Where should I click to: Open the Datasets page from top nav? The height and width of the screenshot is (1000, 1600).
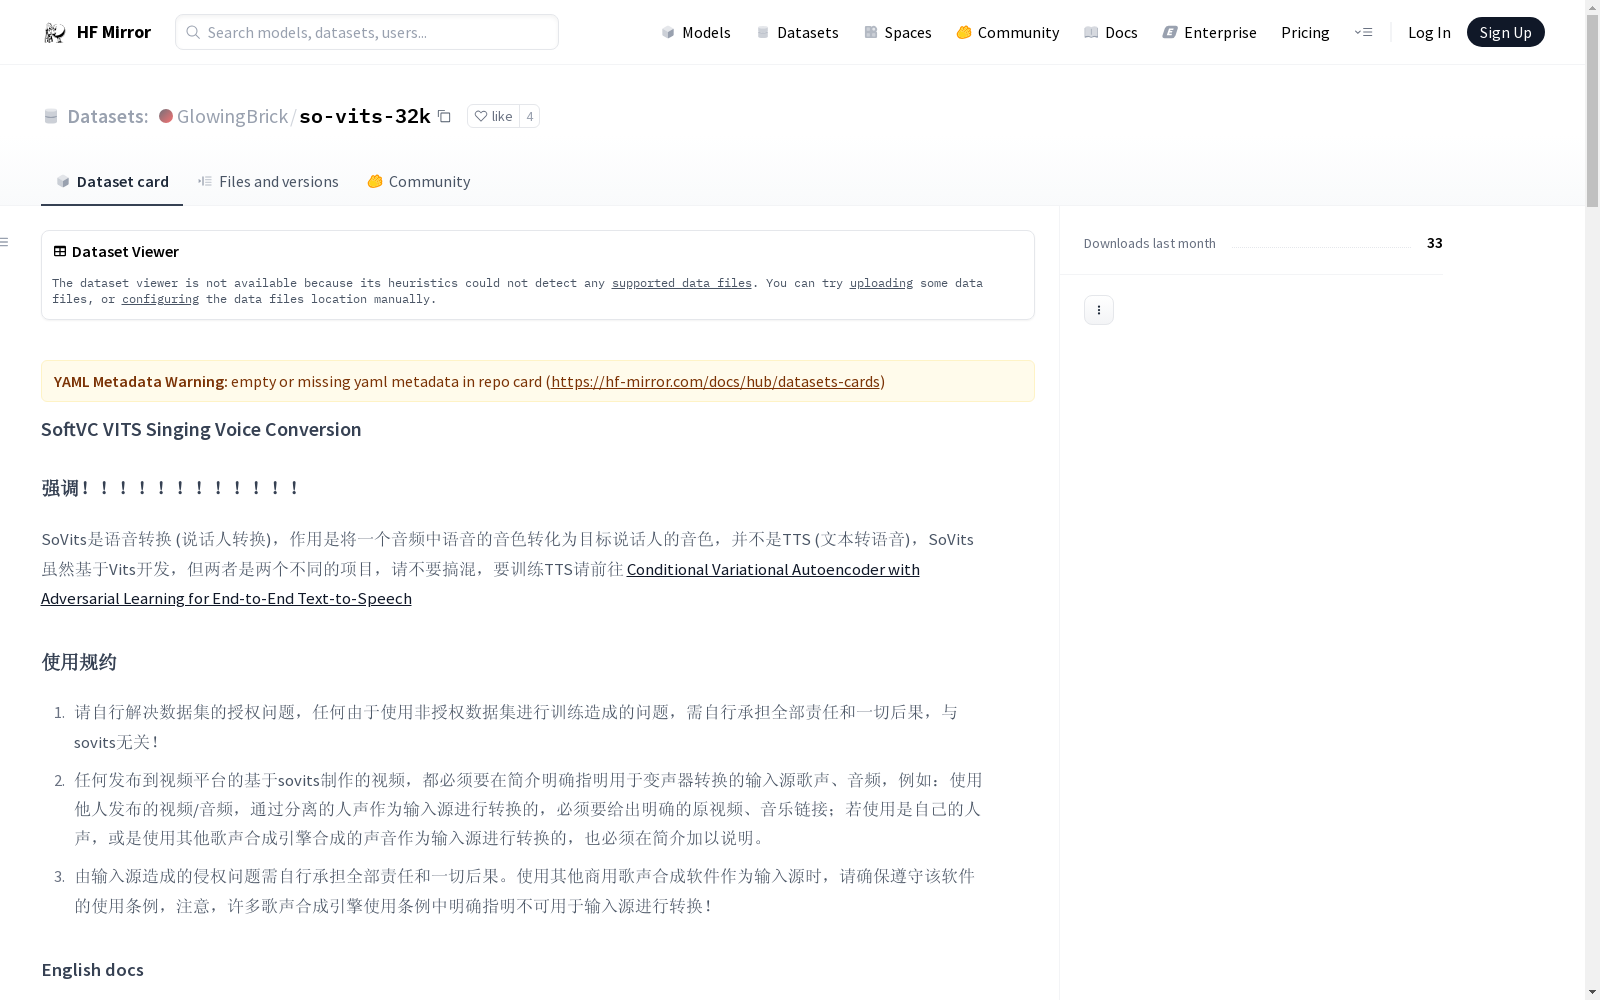[x=797, y=32]
